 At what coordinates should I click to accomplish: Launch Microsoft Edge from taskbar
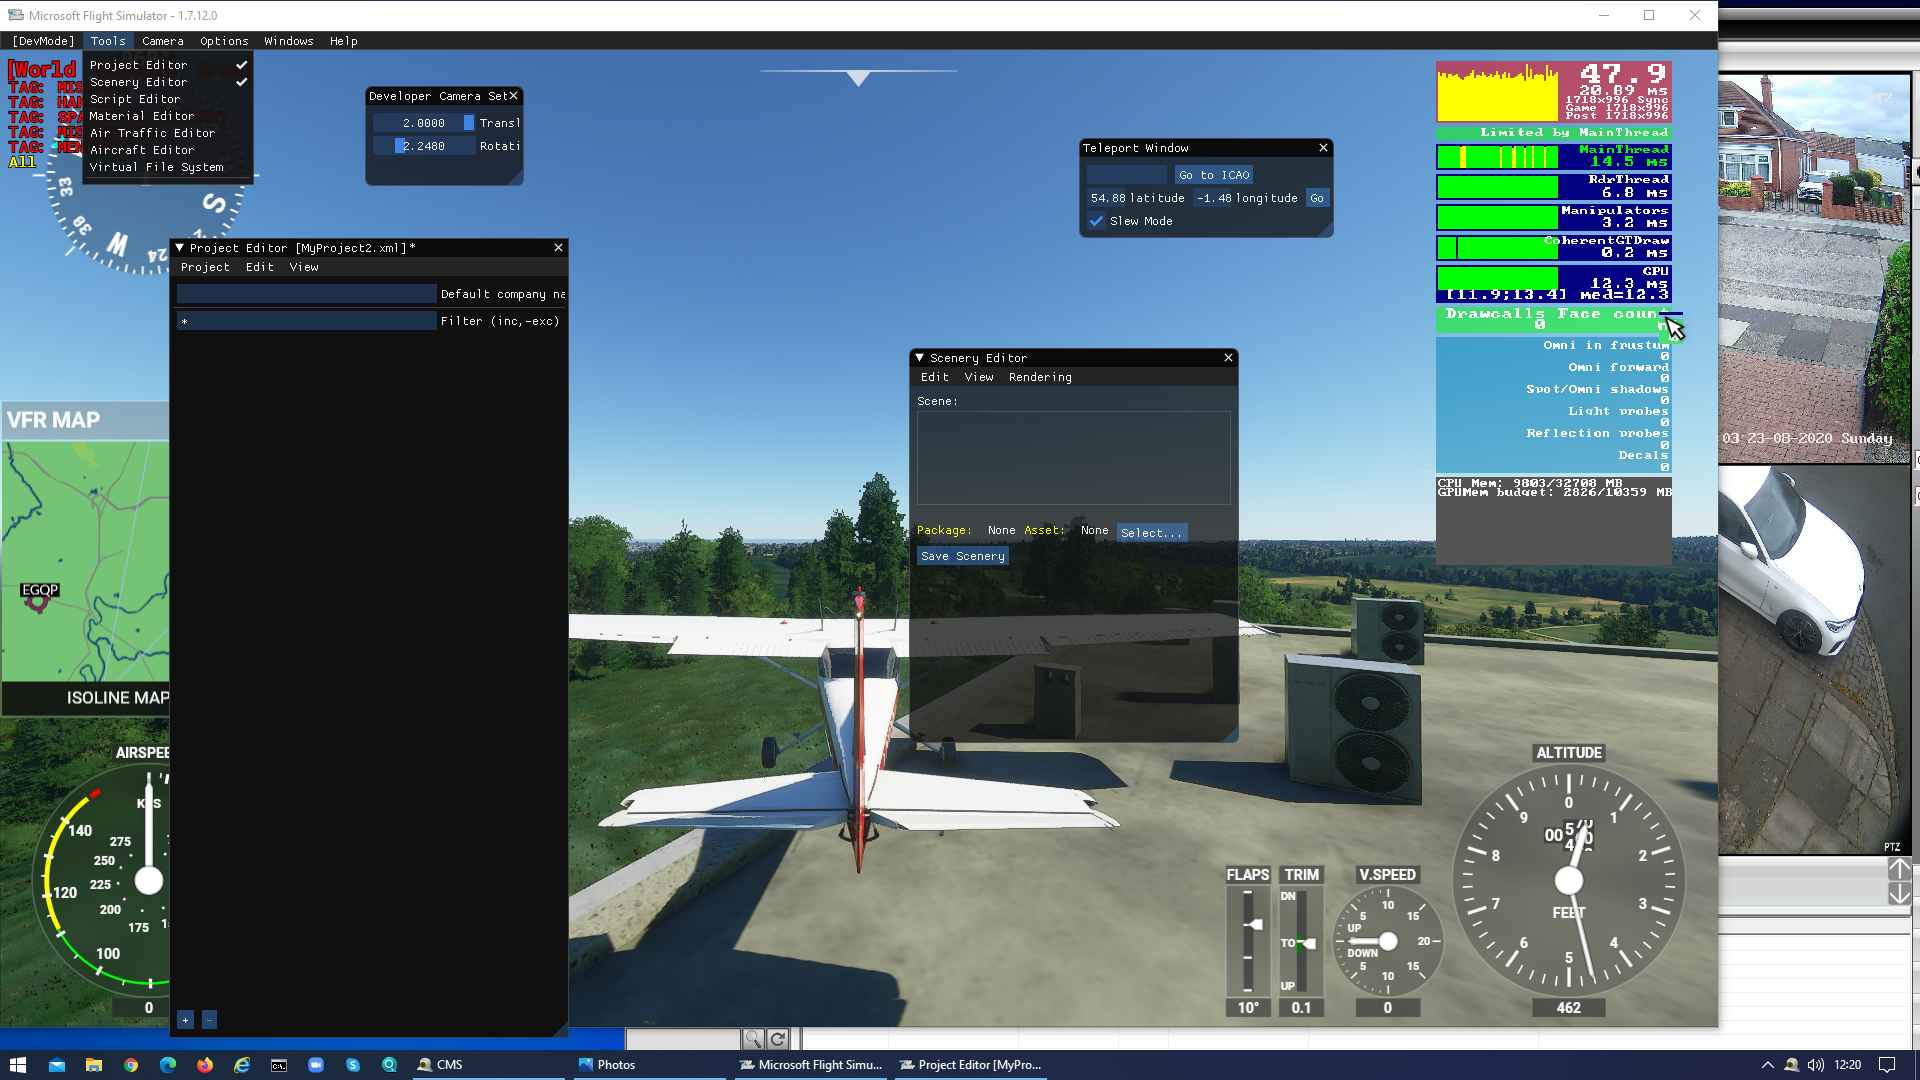167,1065
